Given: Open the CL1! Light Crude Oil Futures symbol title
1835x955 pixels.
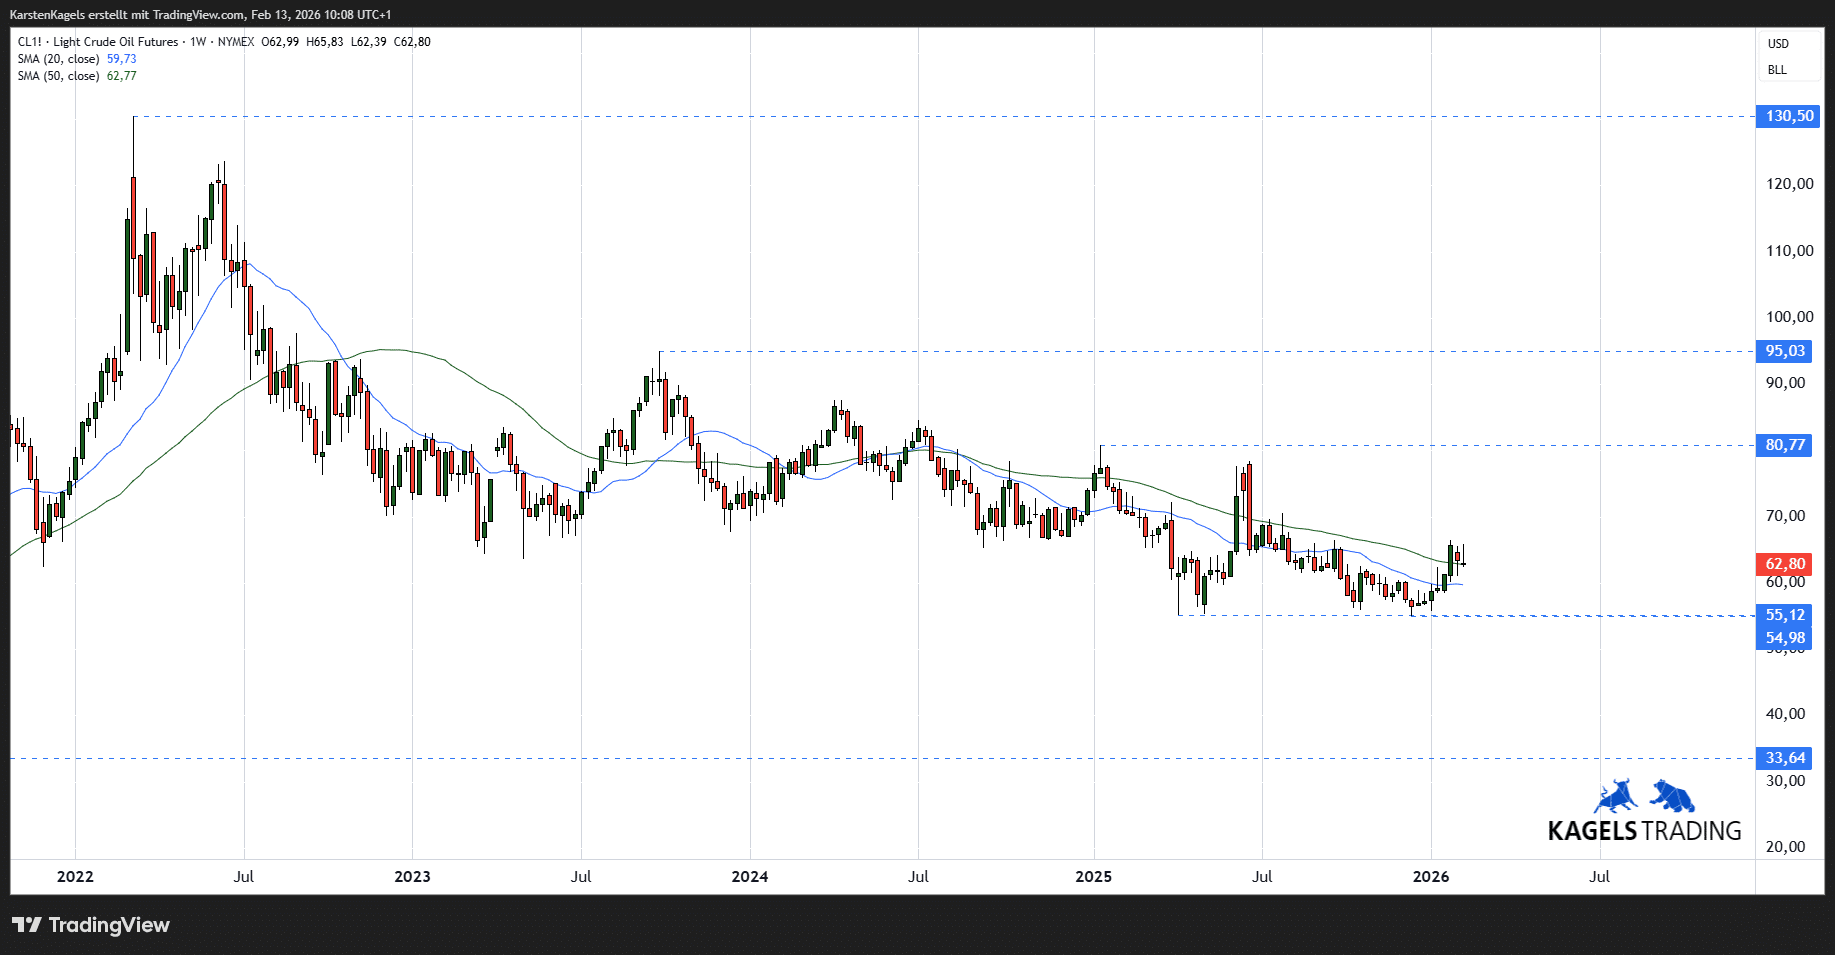Looking at the screenshot, I should click(x=98, y=42).
